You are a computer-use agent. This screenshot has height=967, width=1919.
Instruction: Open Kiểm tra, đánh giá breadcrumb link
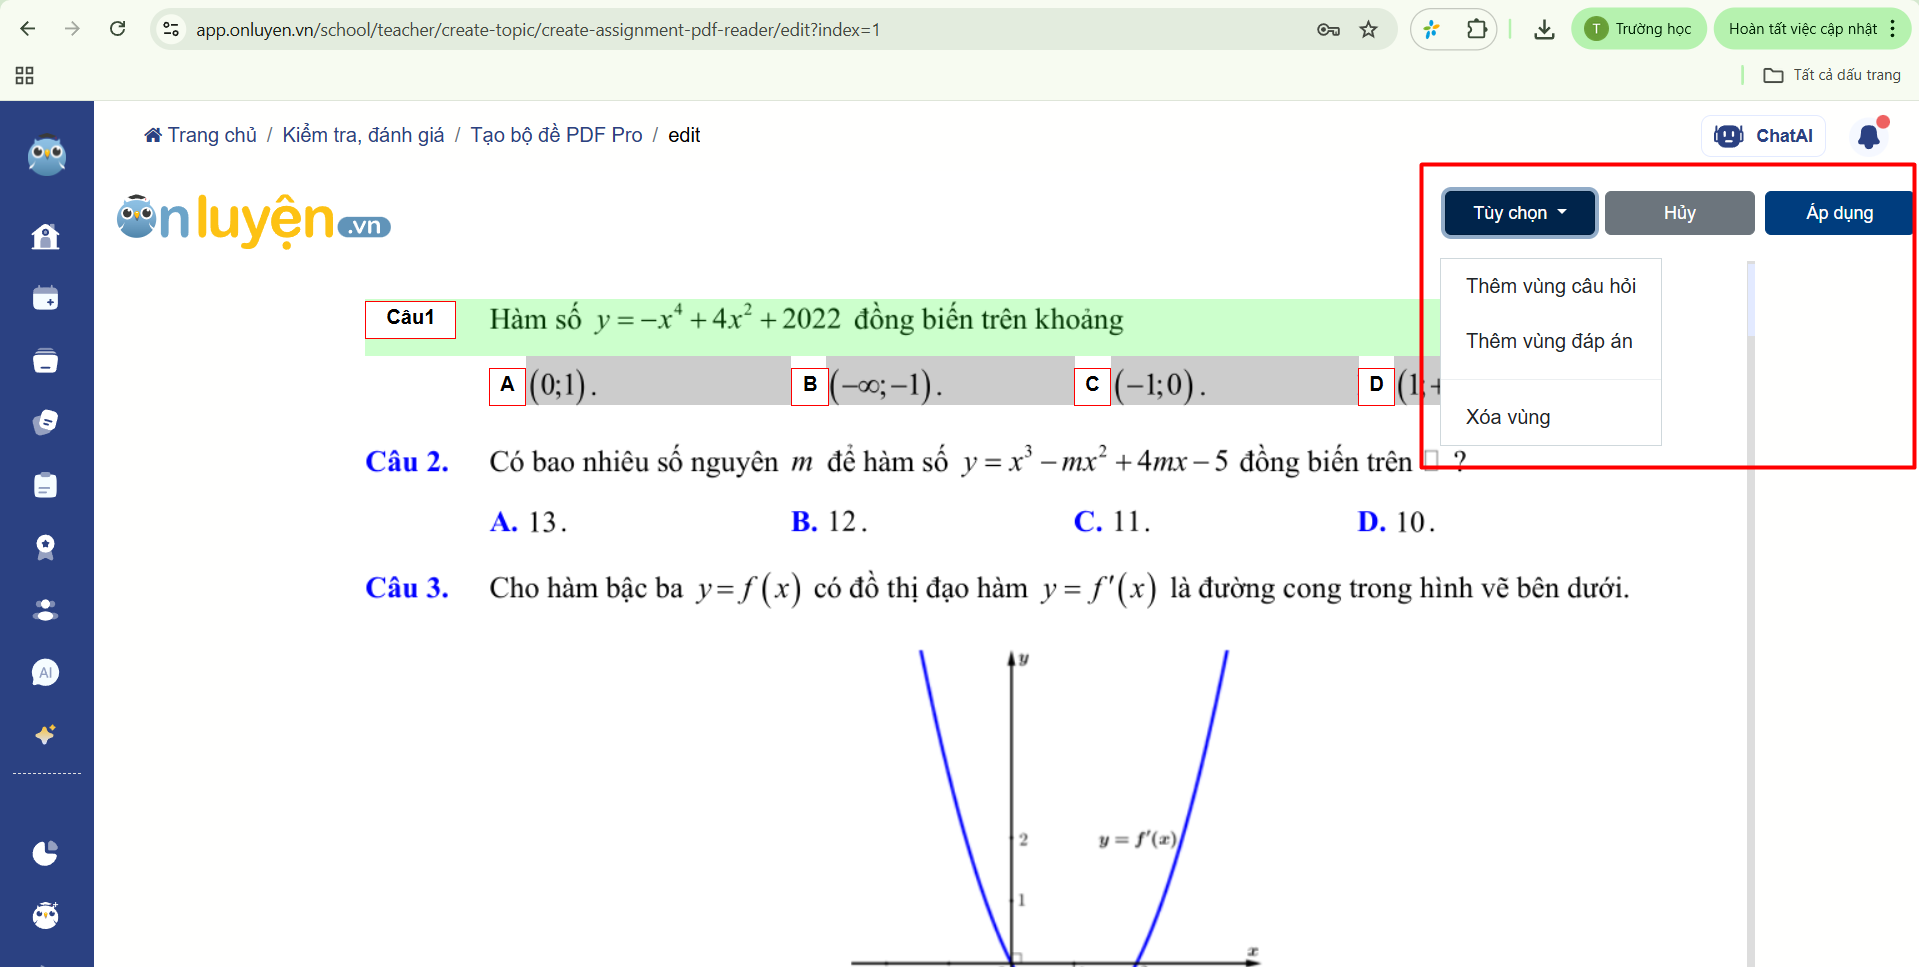point(363,135)
